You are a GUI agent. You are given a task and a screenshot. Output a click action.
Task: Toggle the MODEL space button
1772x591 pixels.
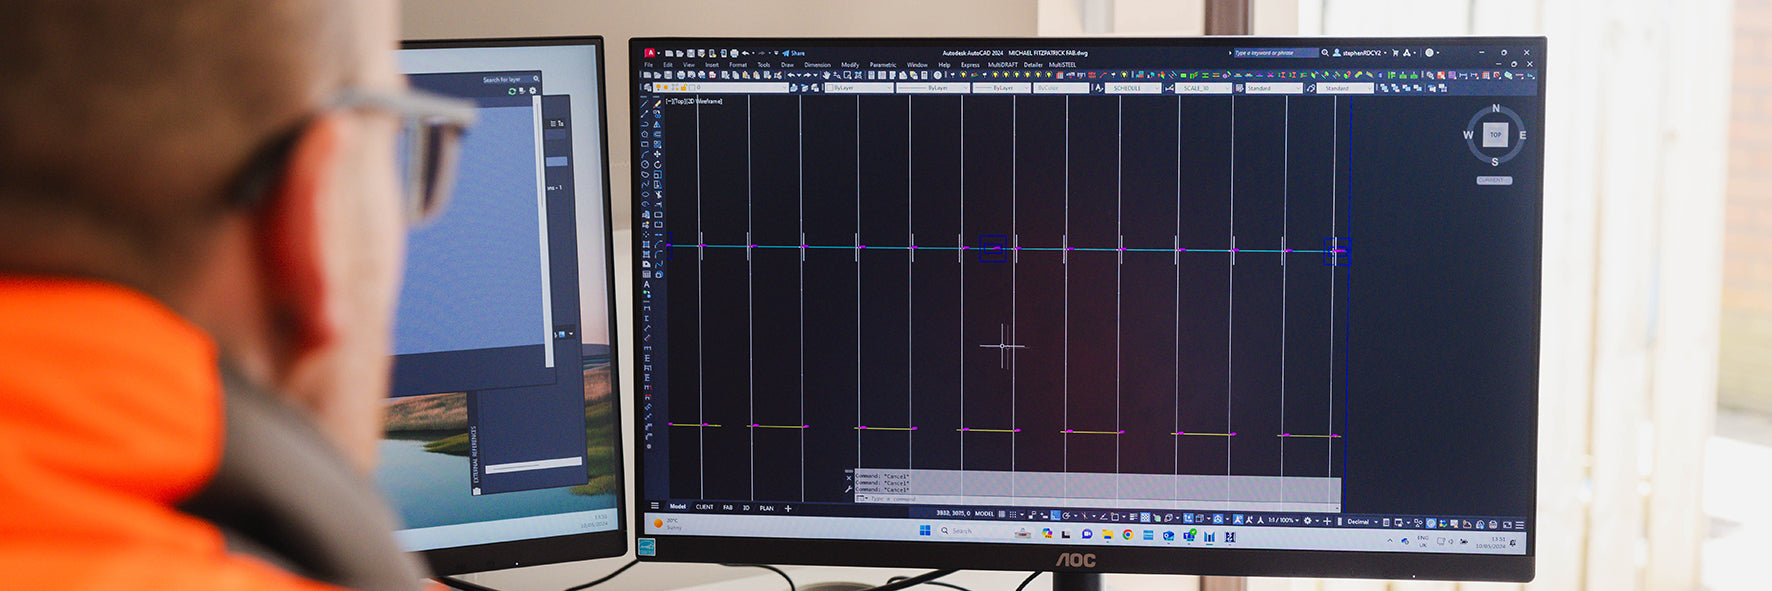[x=984, y=514]
